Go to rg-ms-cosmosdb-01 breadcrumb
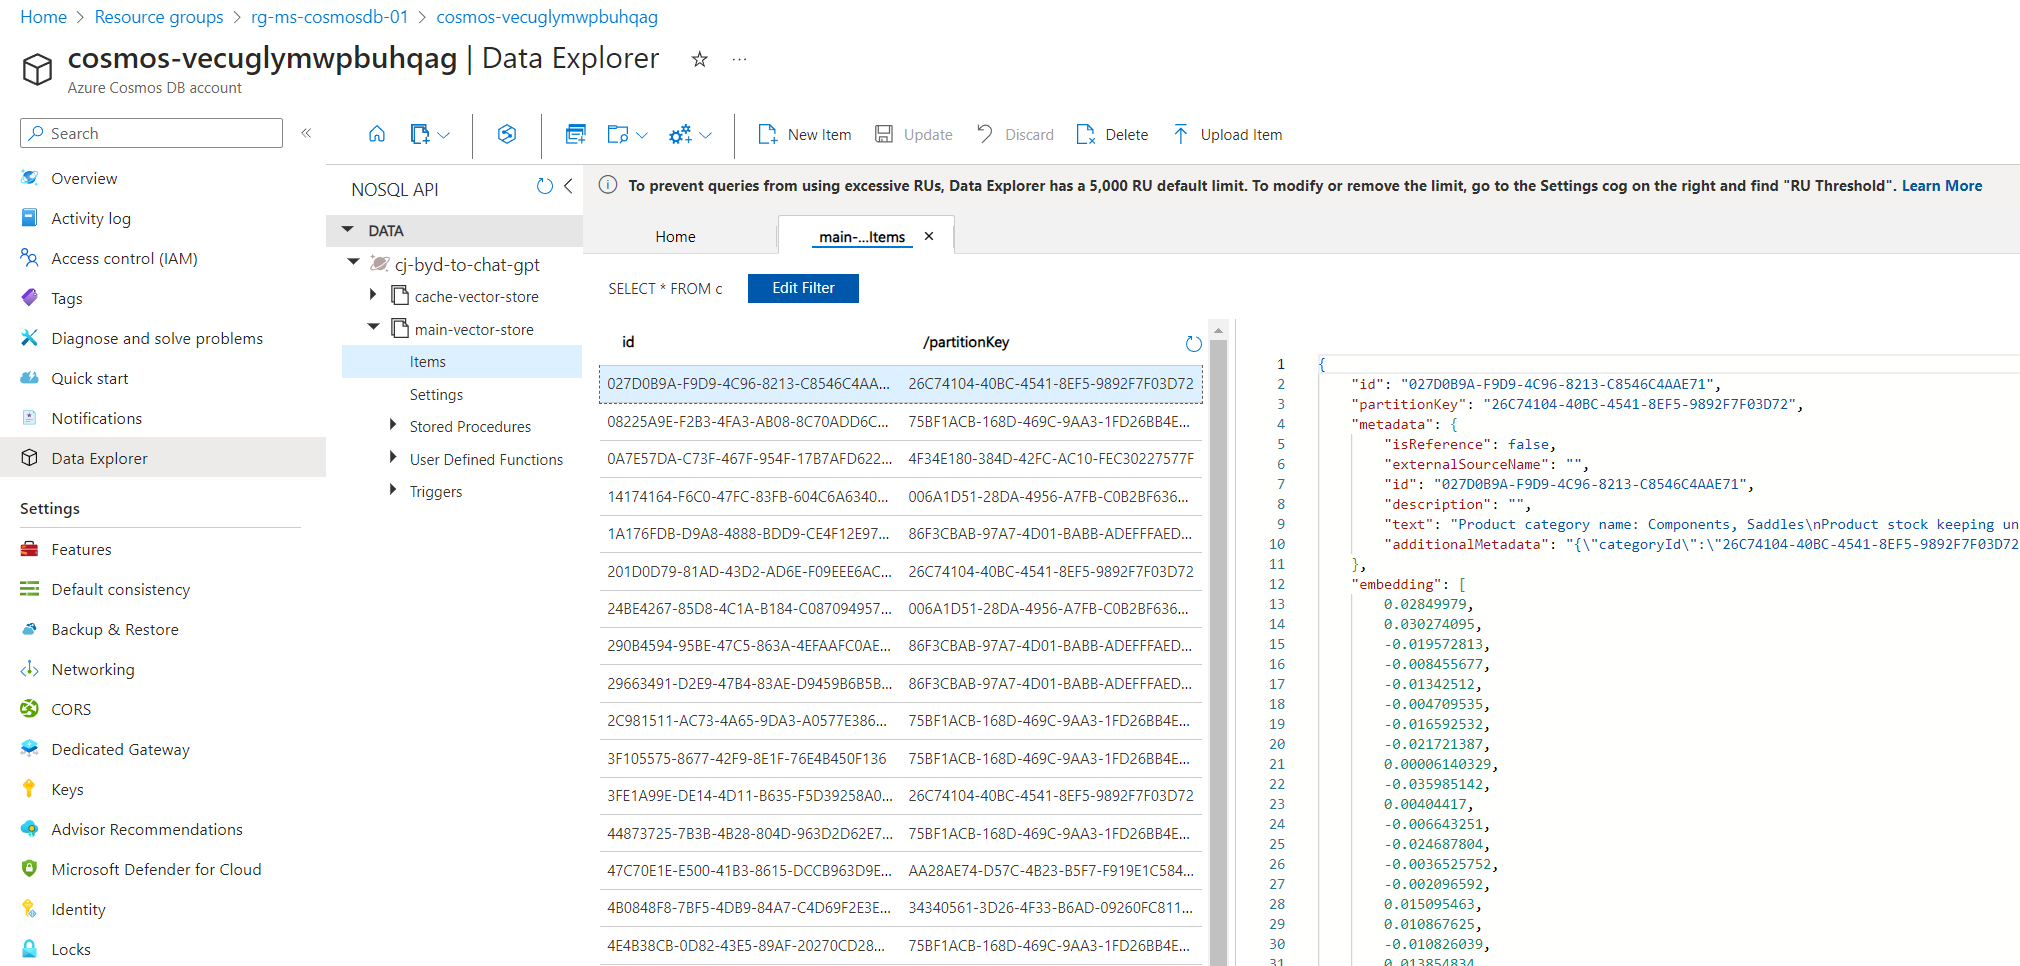The image size is (2020, 966). [x=330, y=17]
